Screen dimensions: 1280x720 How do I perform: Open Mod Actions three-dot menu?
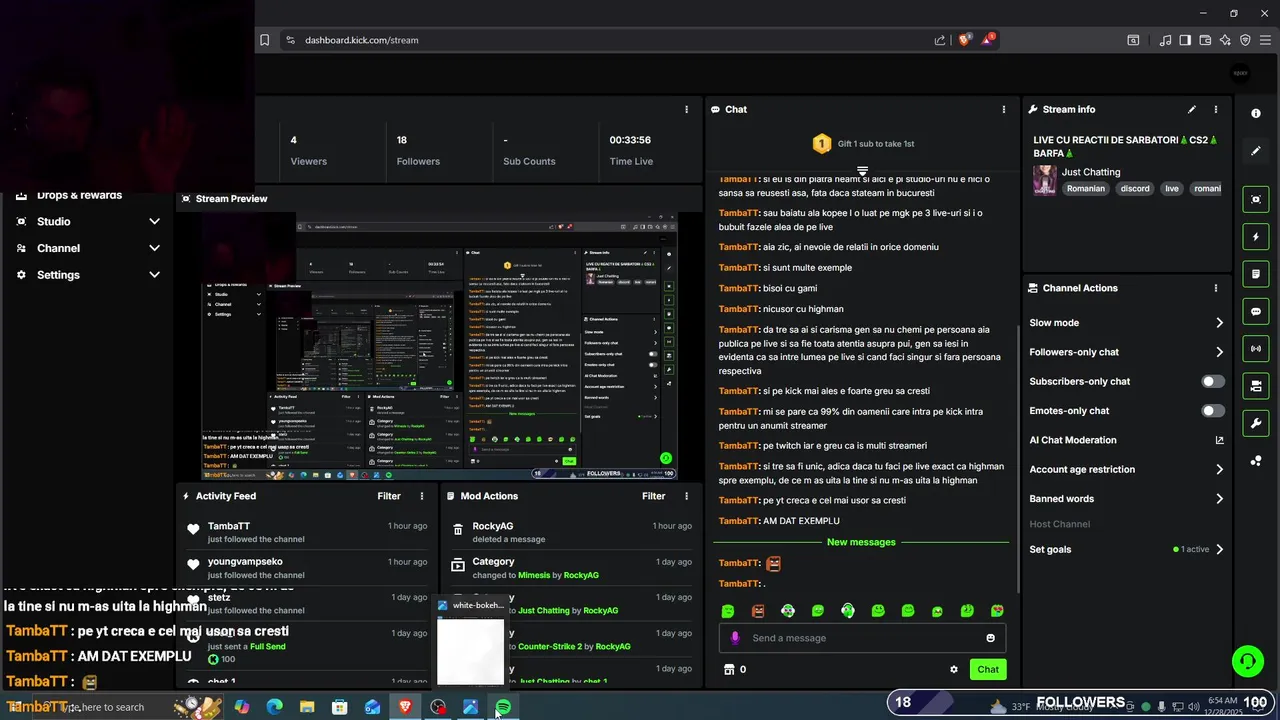(x=686, y=496)
